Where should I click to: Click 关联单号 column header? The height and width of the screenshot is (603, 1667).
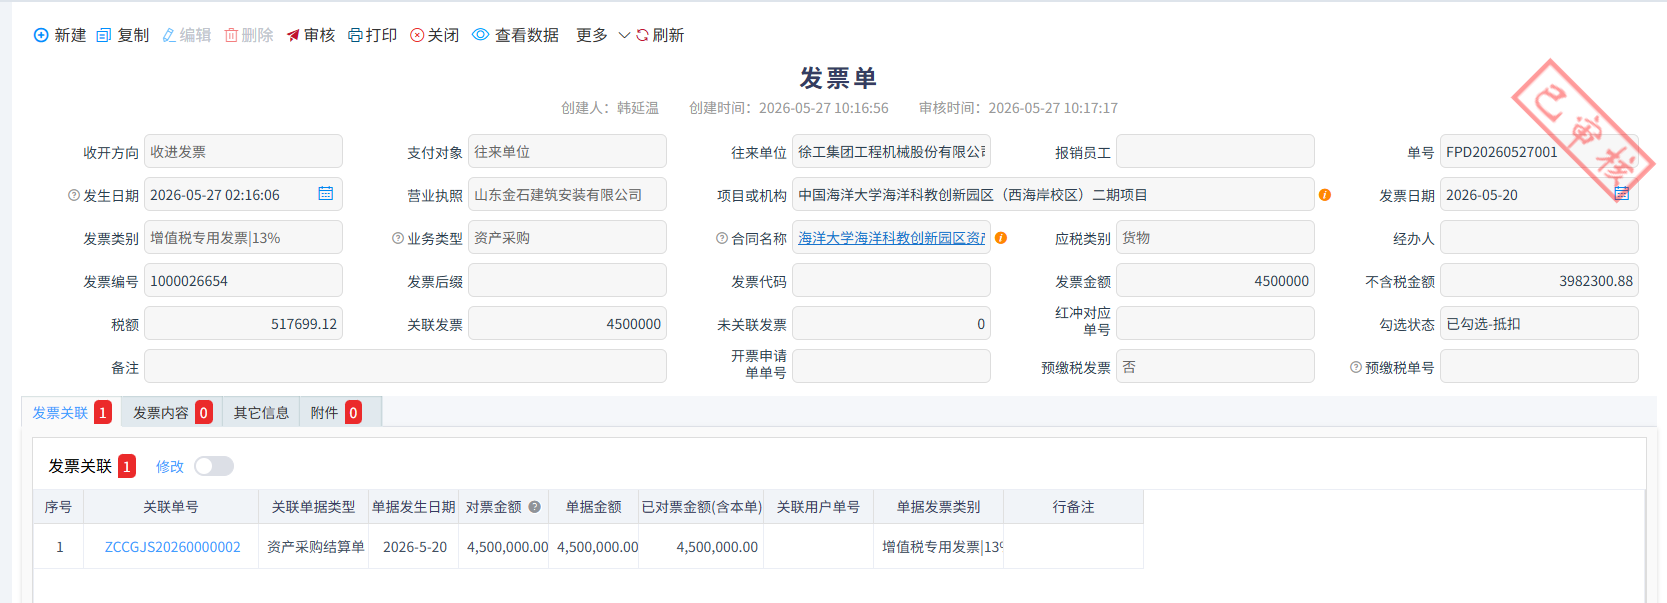[171, 507]
